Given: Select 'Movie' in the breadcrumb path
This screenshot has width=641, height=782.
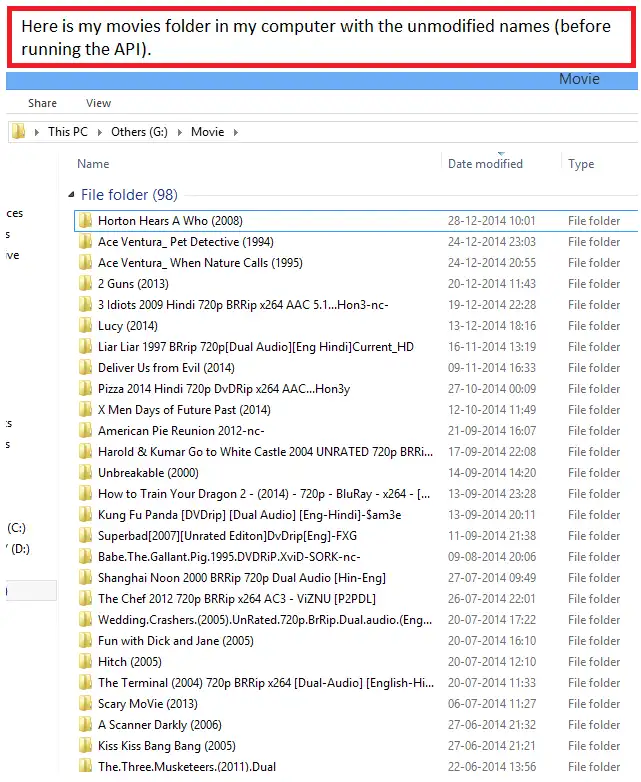Looking at the screenshot, I should 208,132.
